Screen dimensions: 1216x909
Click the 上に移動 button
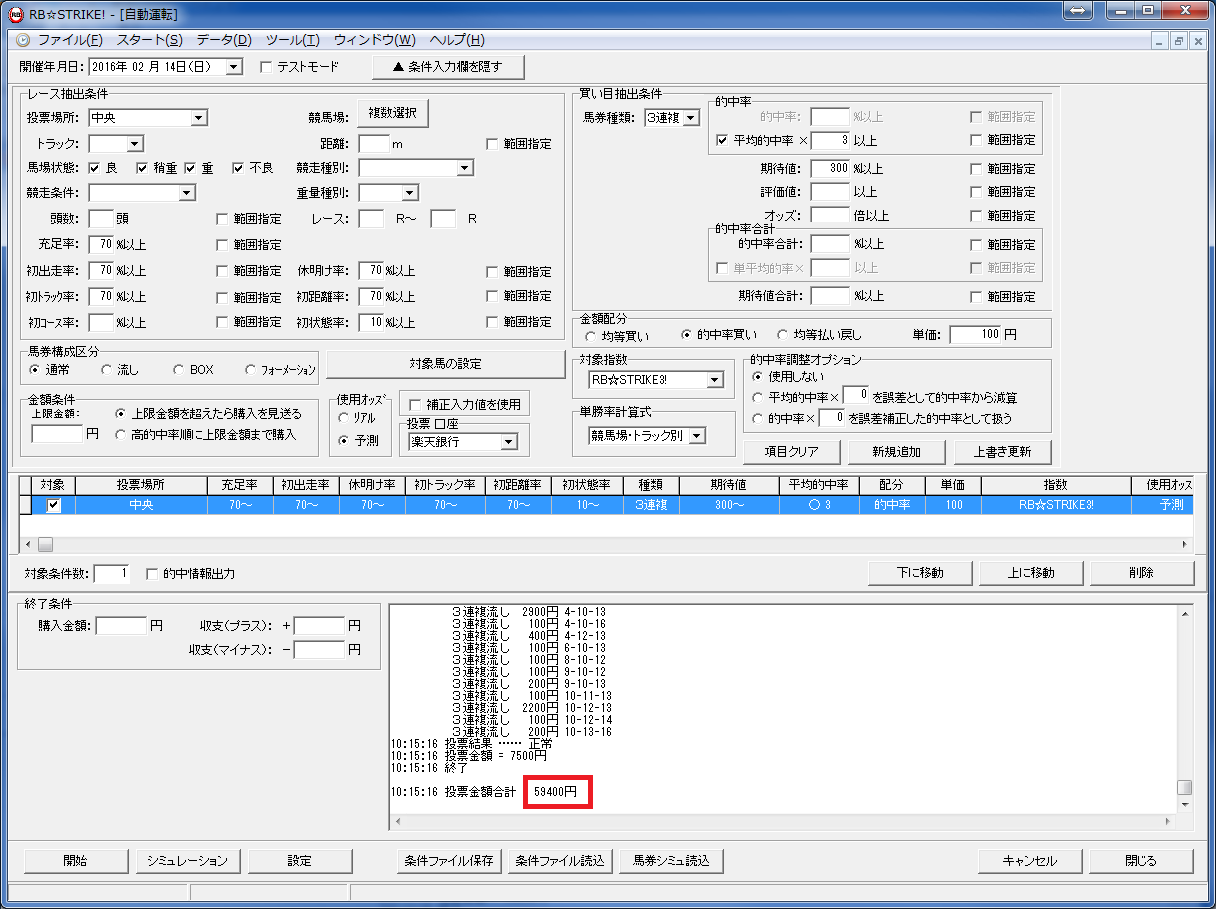pos(1031,573)
